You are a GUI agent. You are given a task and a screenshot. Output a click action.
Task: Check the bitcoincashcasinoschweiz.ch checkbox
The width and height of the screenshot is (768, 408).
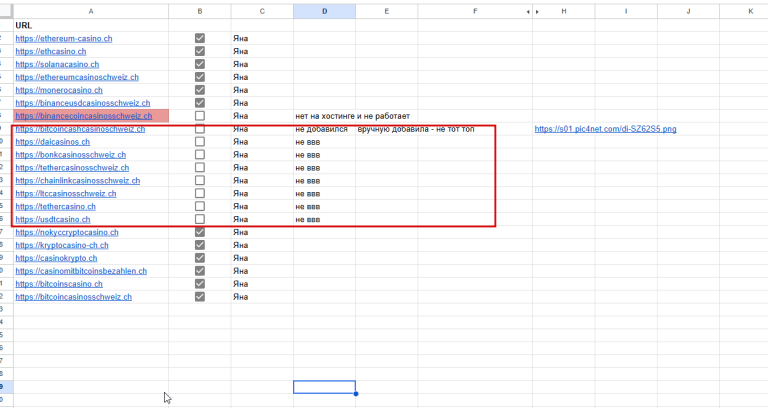click(x=200, y=129)
